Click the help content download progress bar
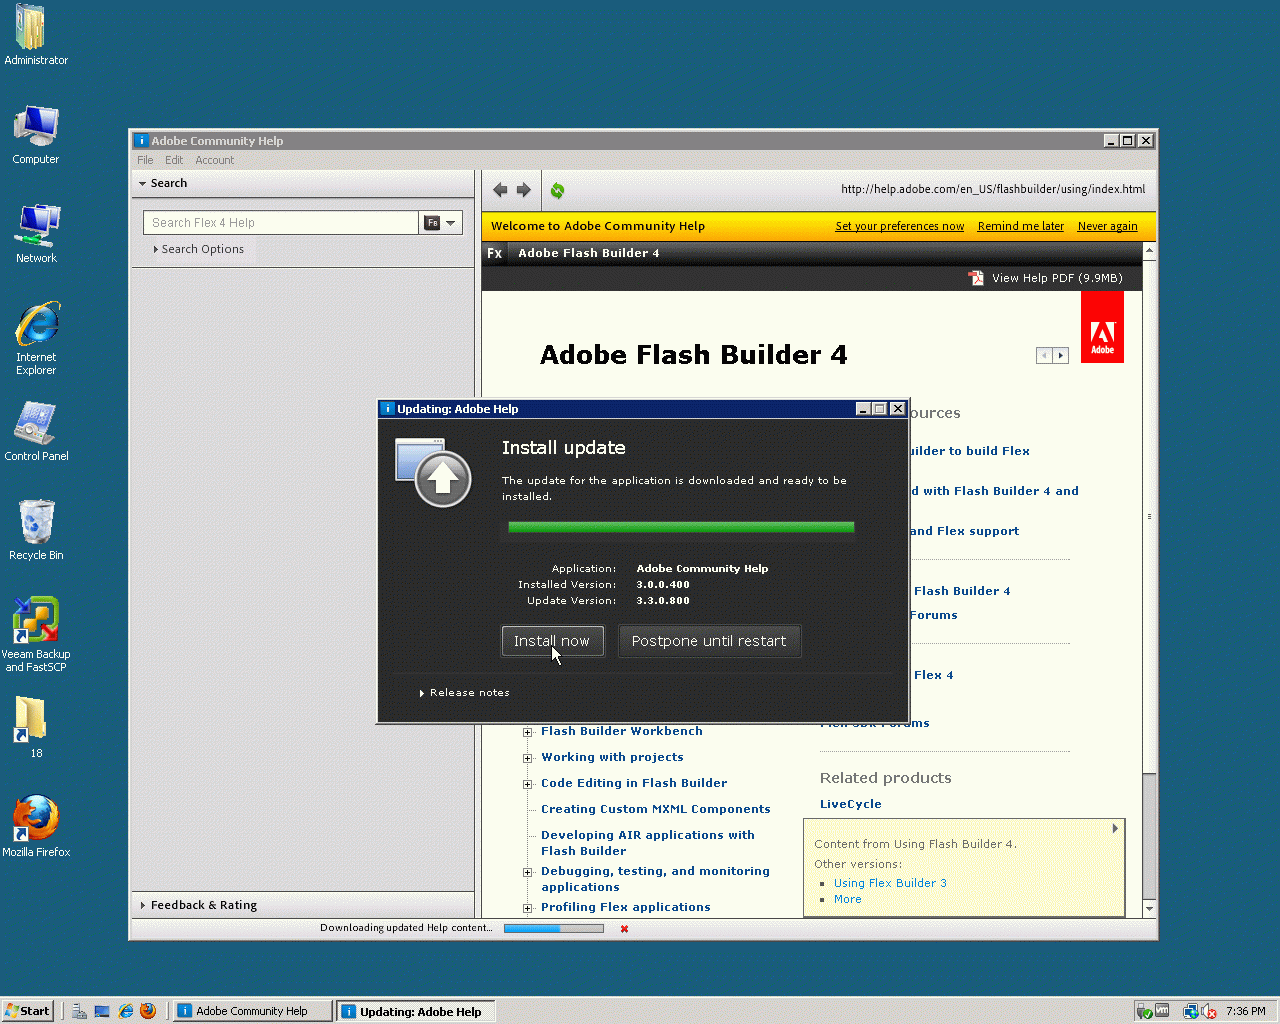 [554, 929]
